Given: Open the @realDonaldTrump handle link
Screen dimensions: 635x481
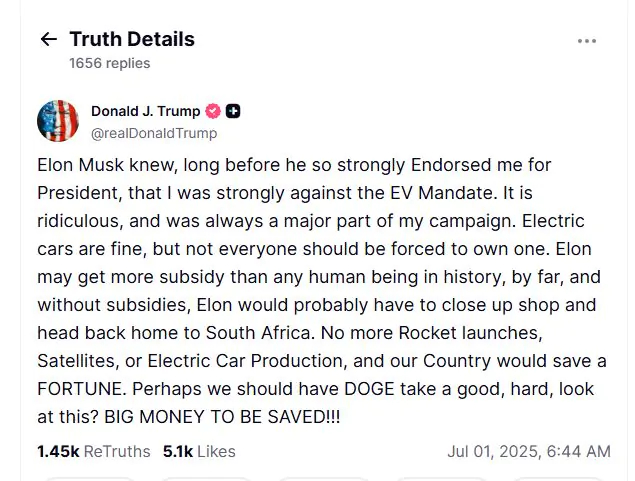Looking at the screenshot, I should pos(153,133).
